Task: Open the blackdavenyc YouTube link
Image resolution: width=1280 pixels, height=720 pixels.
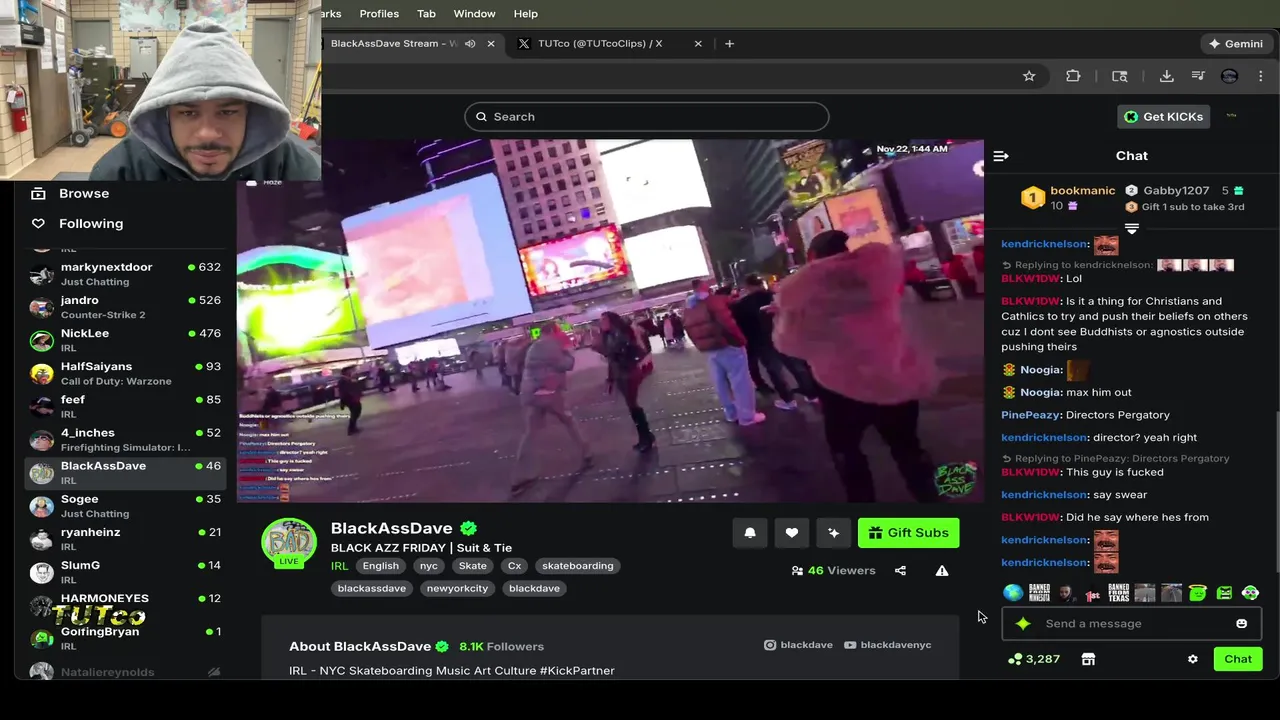Action: click(888, 645)
